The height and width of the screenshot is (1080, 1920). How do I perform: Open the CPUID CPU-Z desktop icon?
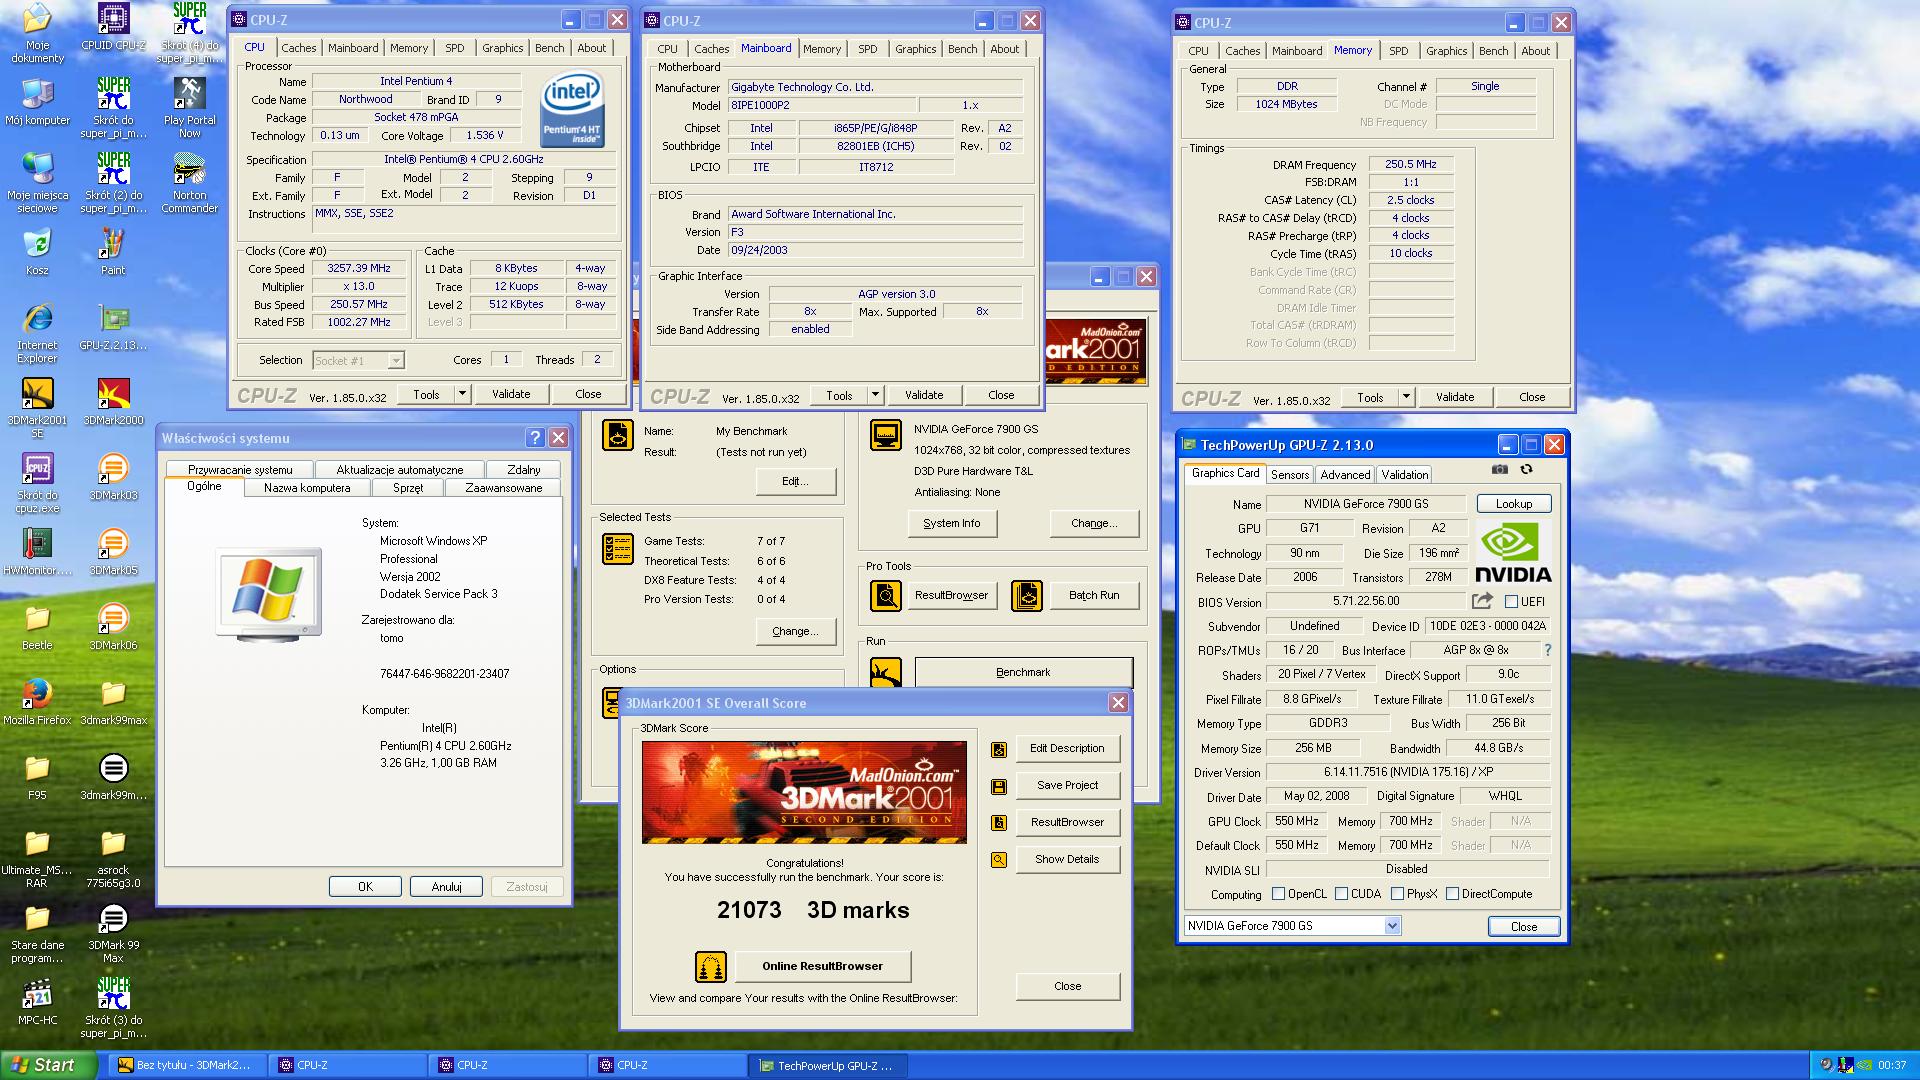[113, 27]
